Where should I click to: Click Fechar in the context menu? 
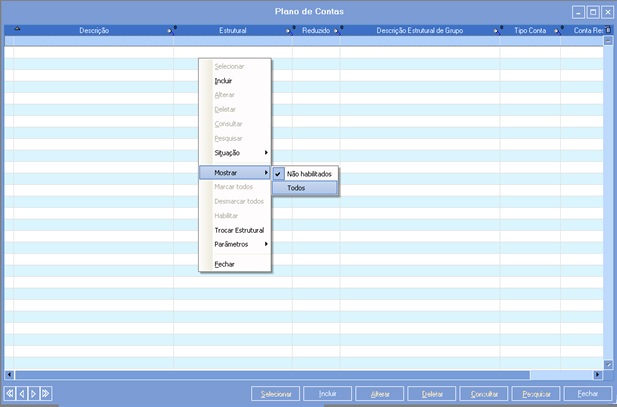[225, 263]
